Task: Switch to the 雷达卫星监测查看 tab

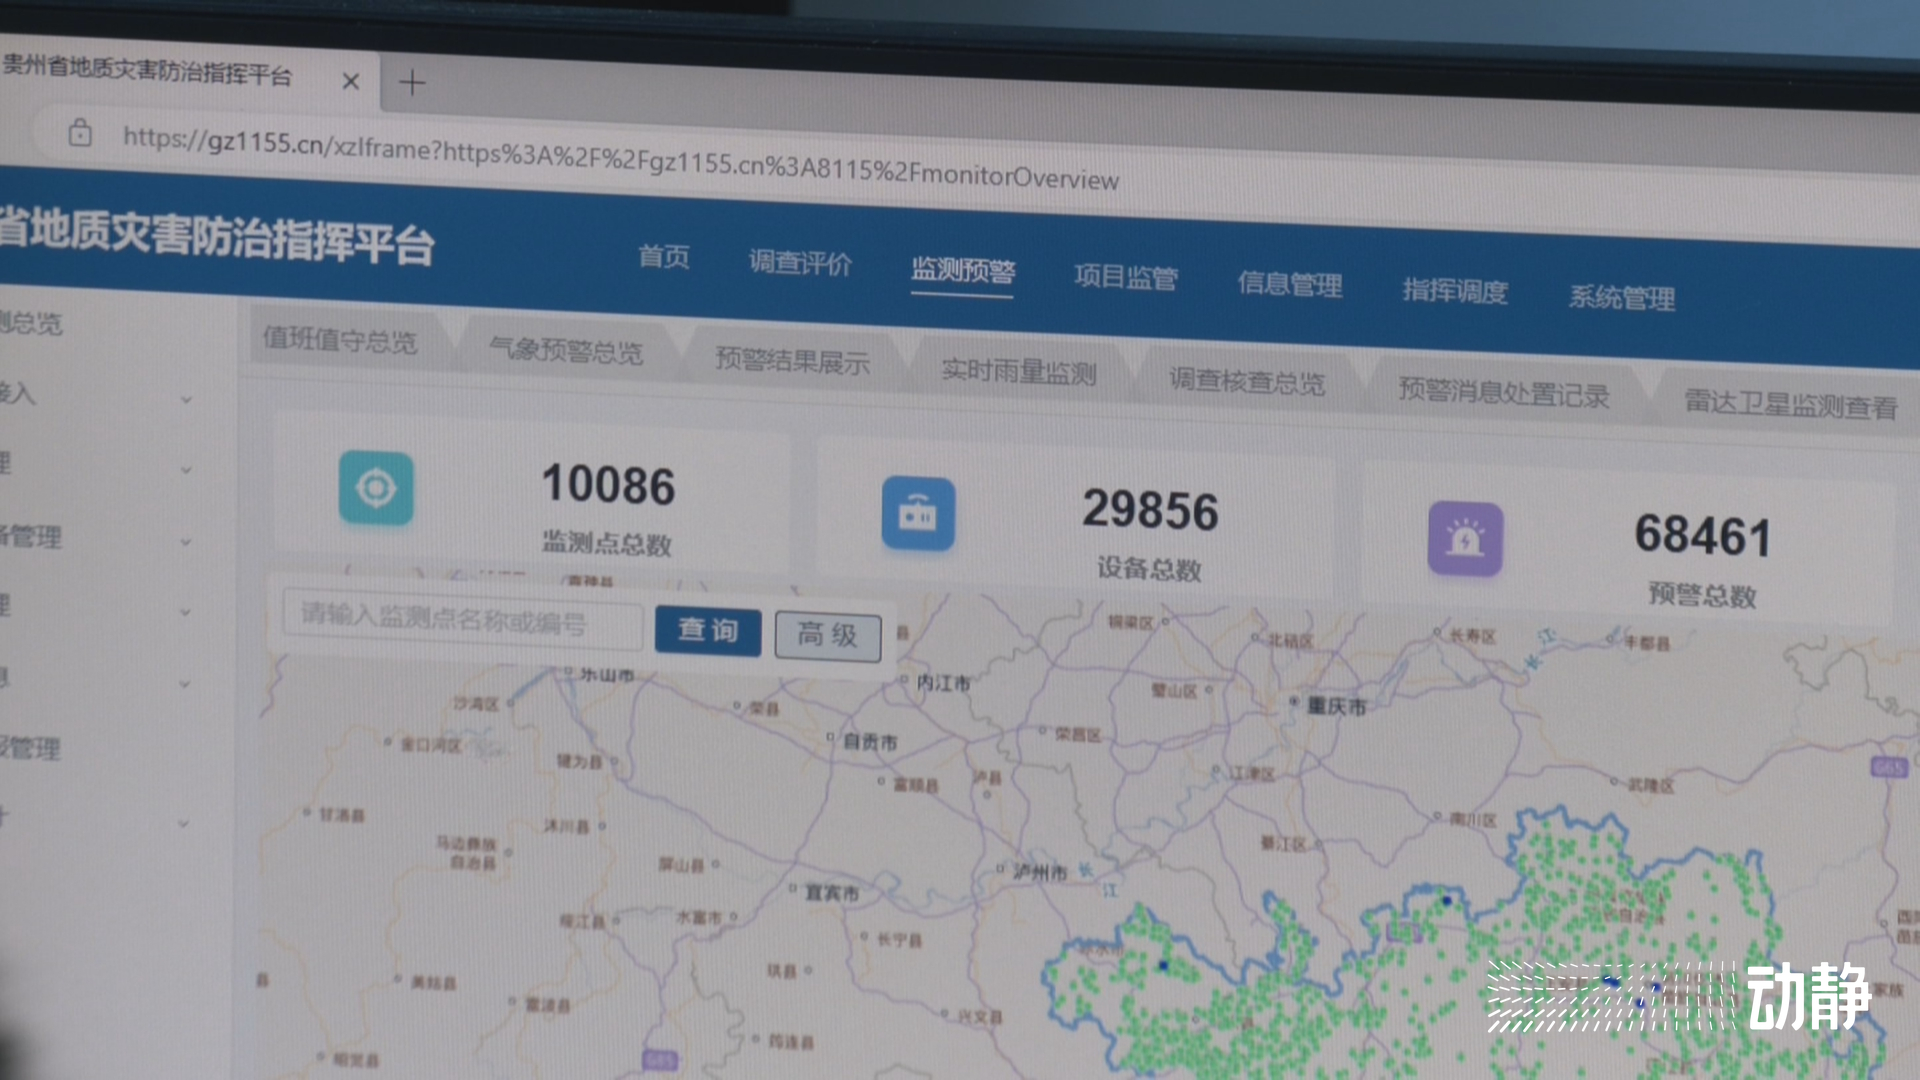Action: tap(1789, 404)
